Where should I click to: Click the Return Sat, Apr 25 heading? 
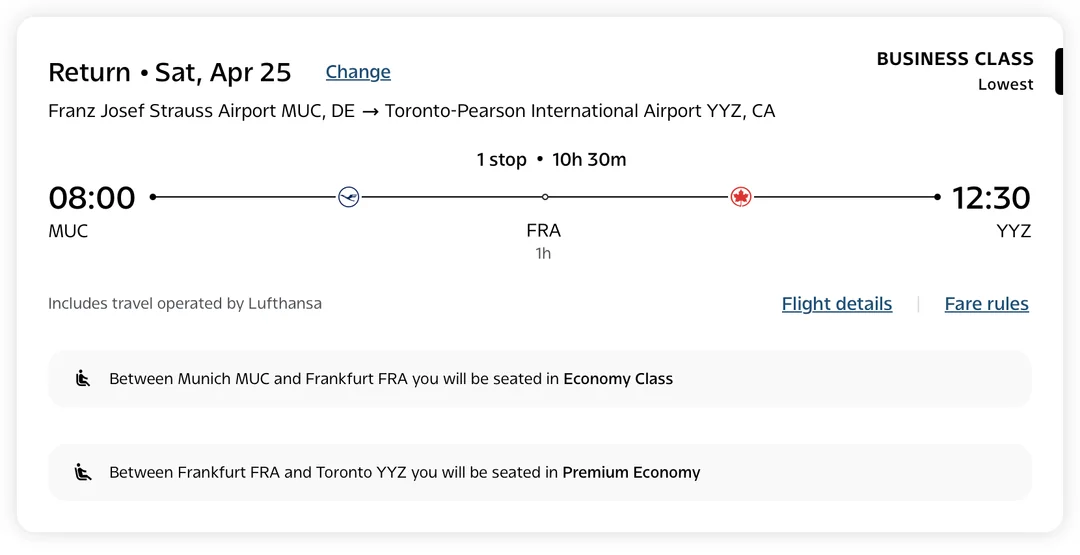point(170,73)
